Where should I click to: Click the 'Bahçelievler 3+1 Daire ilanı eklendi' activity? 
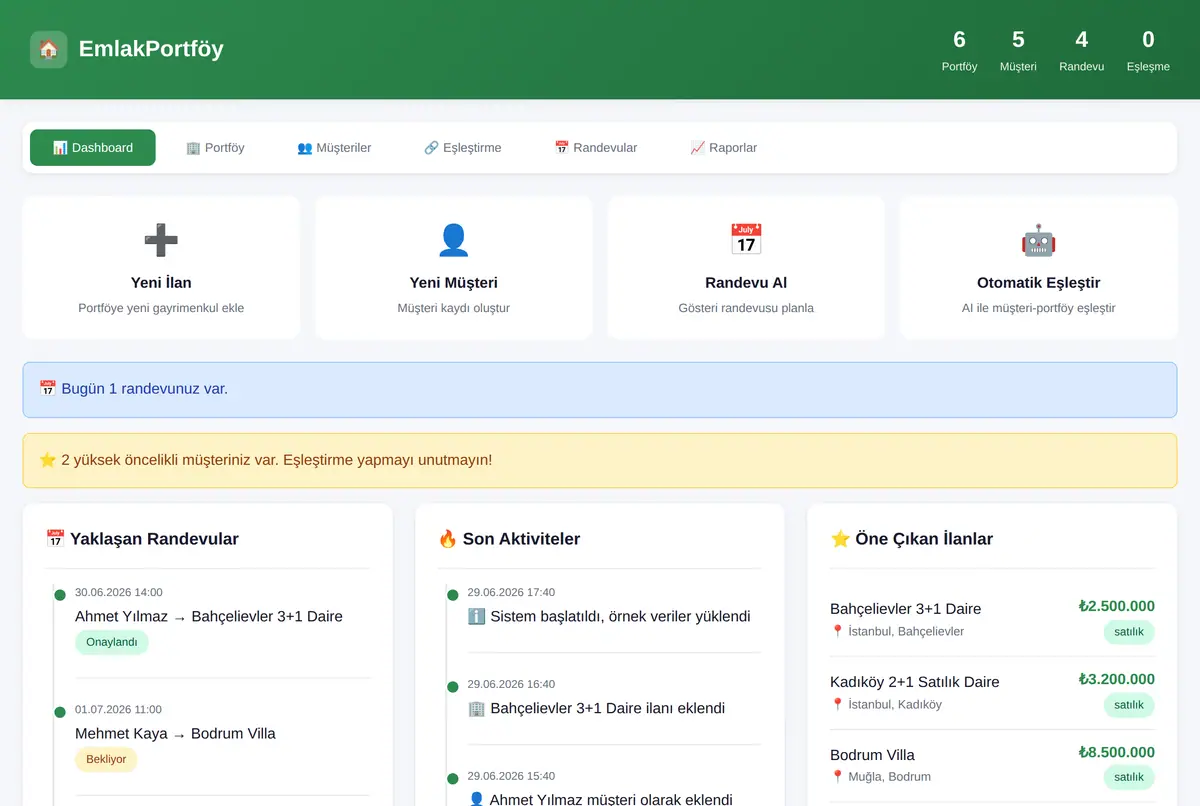[x=596, y=708]
